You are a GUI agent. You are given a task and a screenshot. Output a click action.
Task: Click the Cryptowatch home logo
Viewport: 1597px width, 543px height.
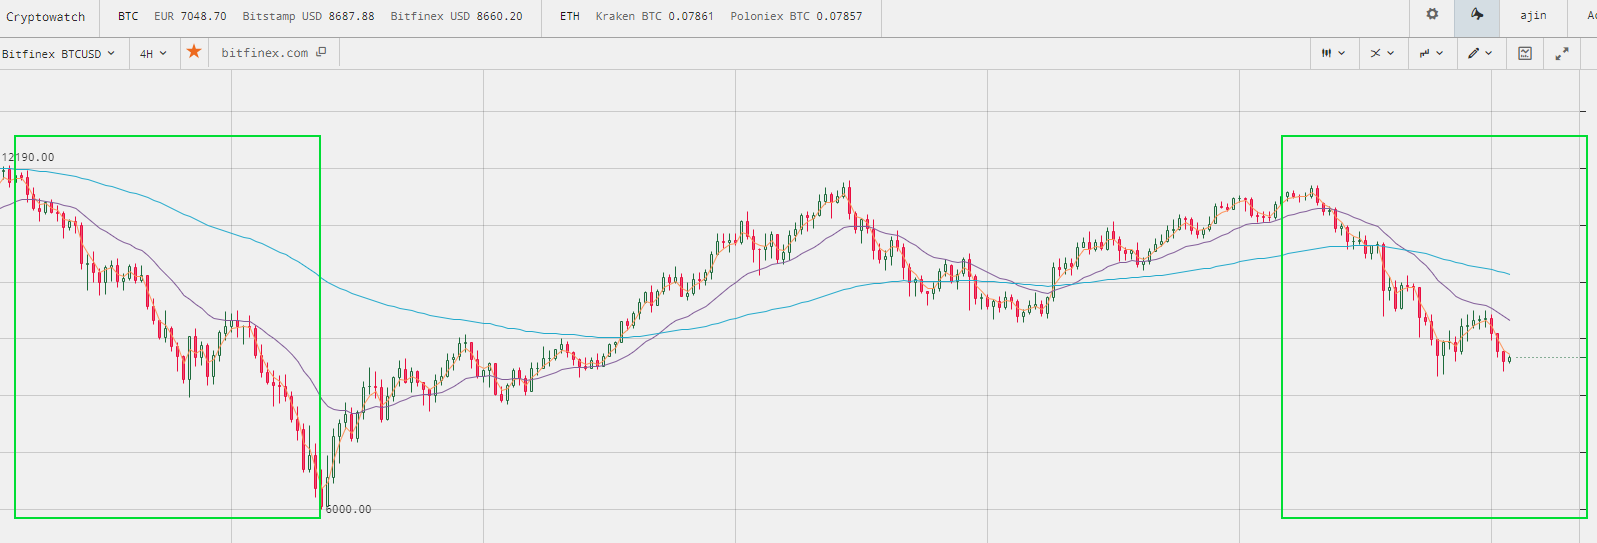pyautogui.click(x=46, y=16)
